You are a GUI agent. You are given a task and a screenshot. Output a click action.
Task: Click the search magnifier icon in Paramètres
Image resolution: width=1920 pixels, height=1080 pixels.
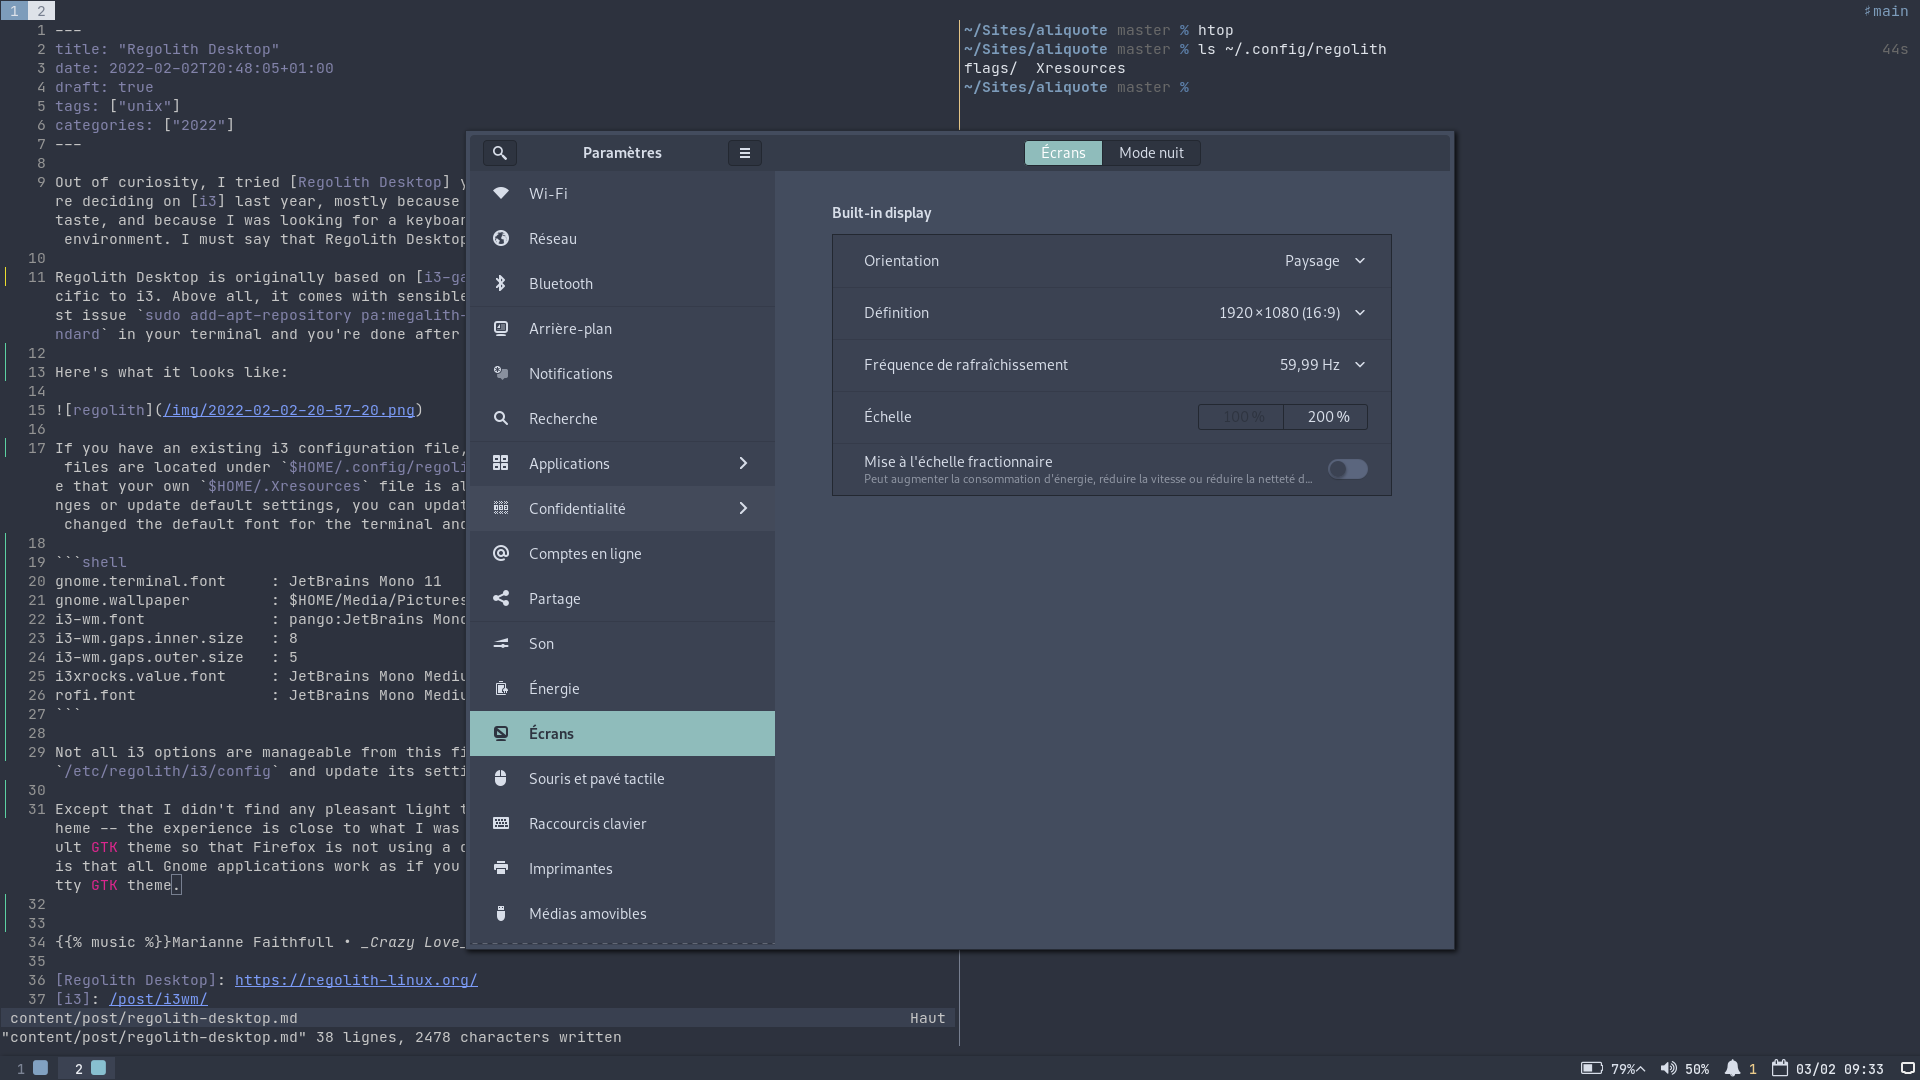tap(500, 153)
